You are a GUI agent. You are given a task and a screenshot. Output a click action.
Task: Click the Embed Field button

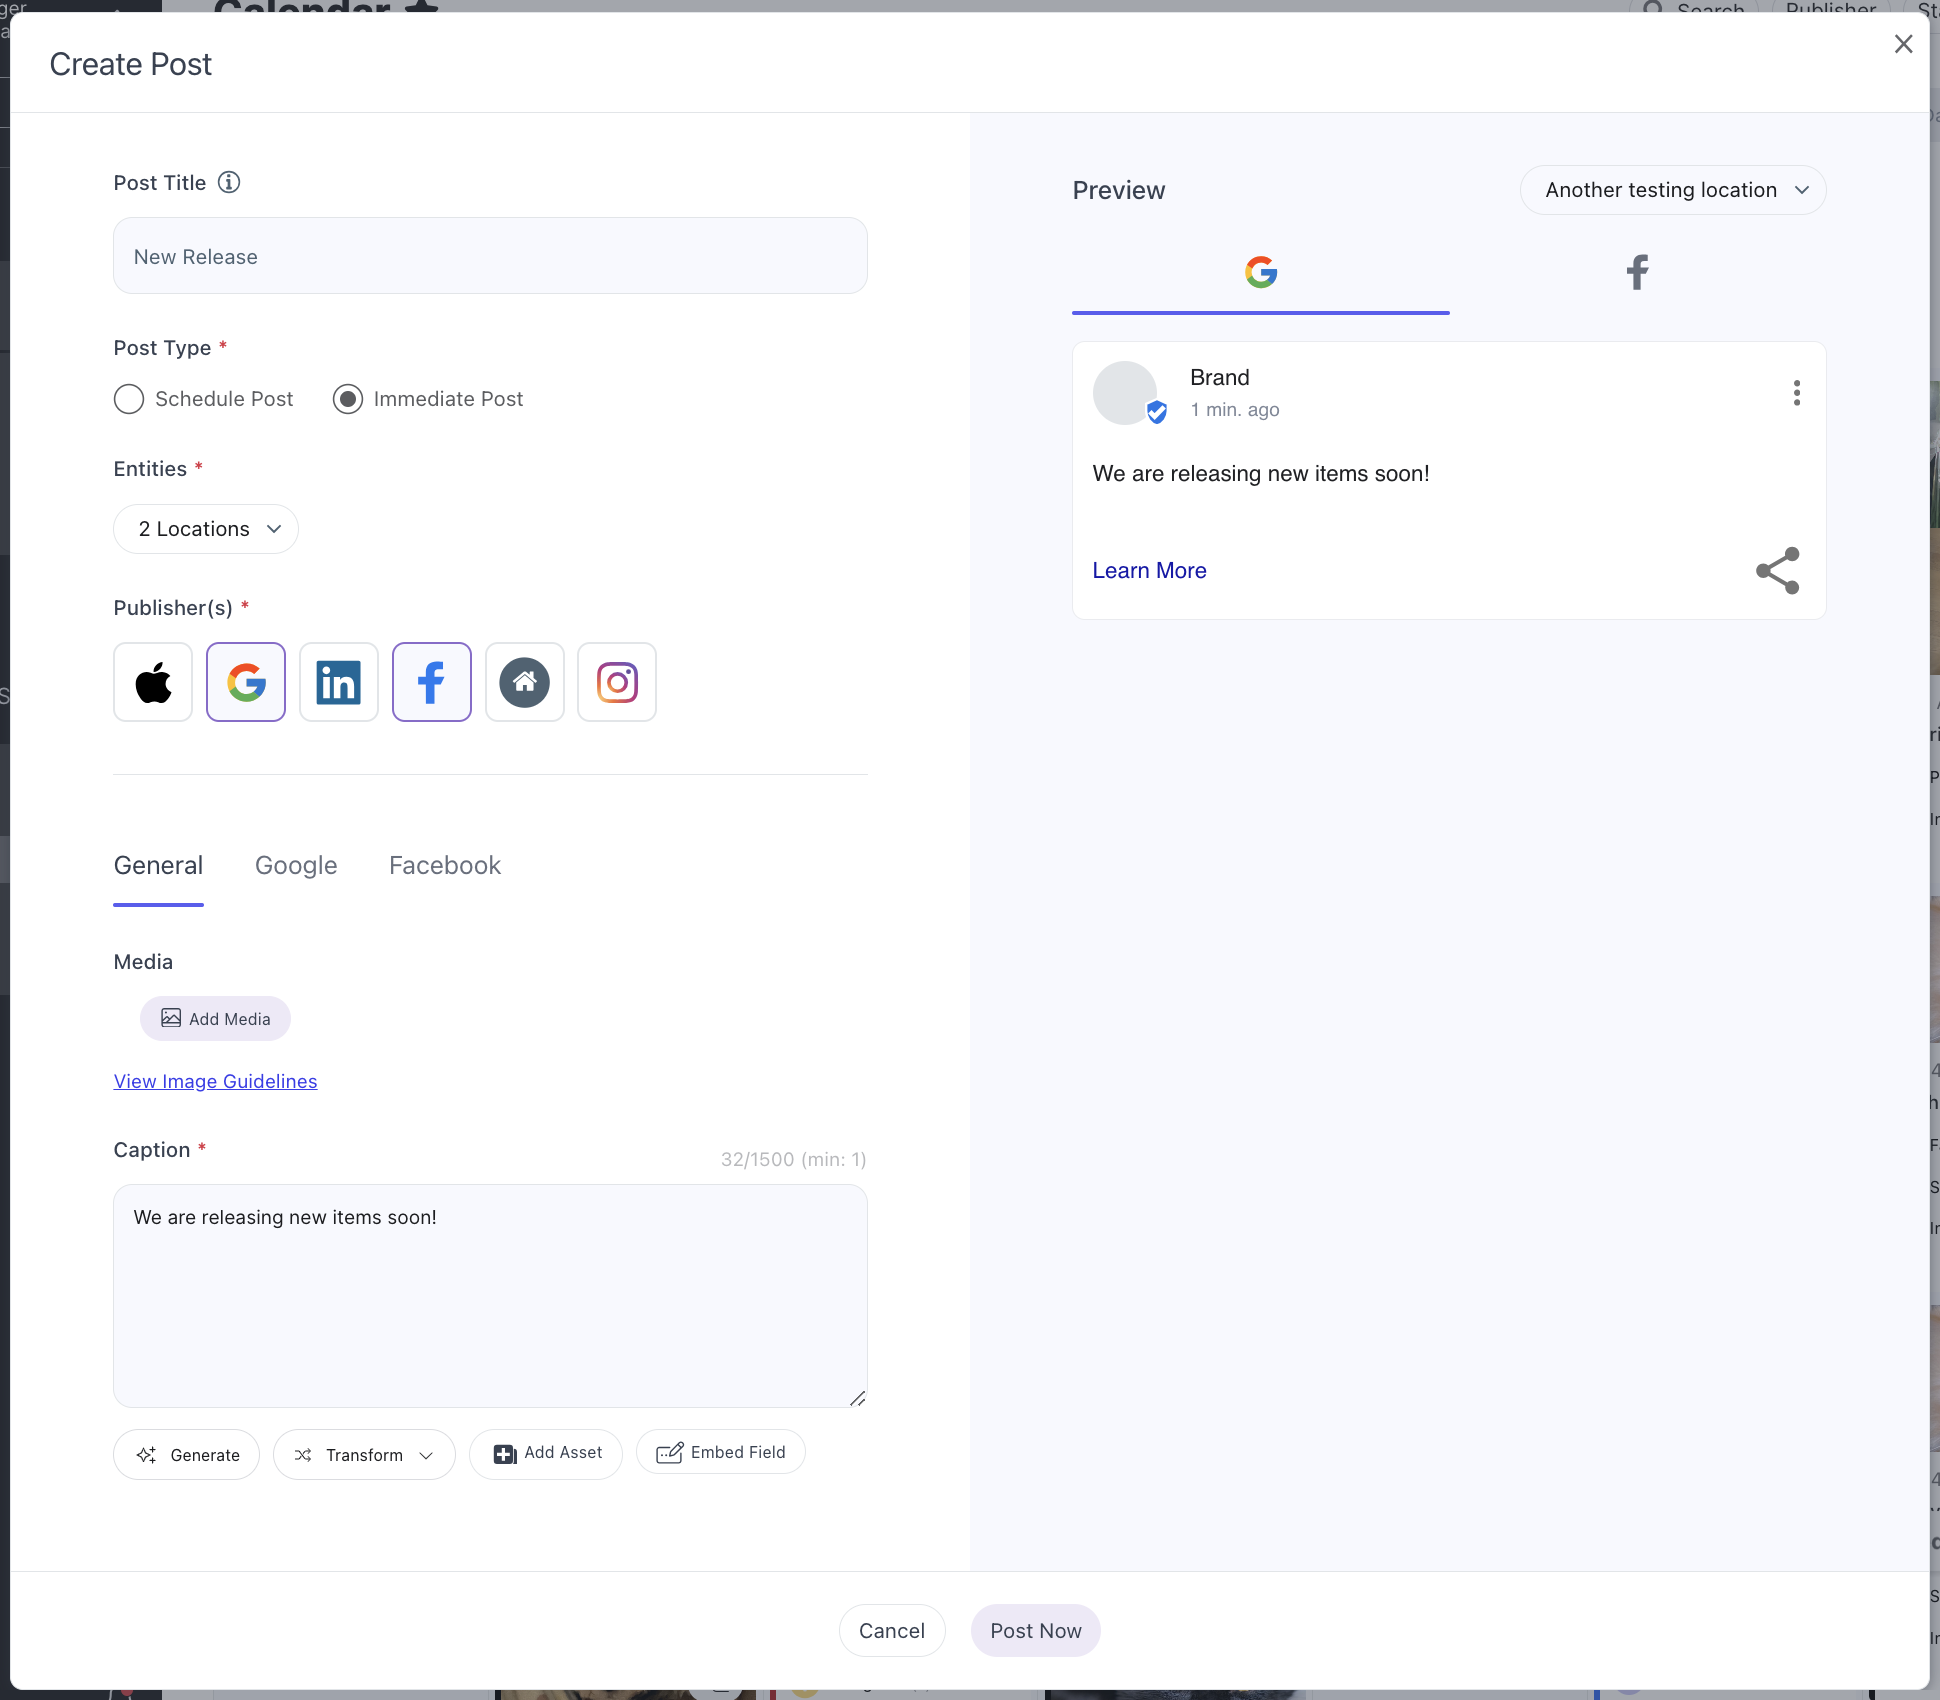721,1452
